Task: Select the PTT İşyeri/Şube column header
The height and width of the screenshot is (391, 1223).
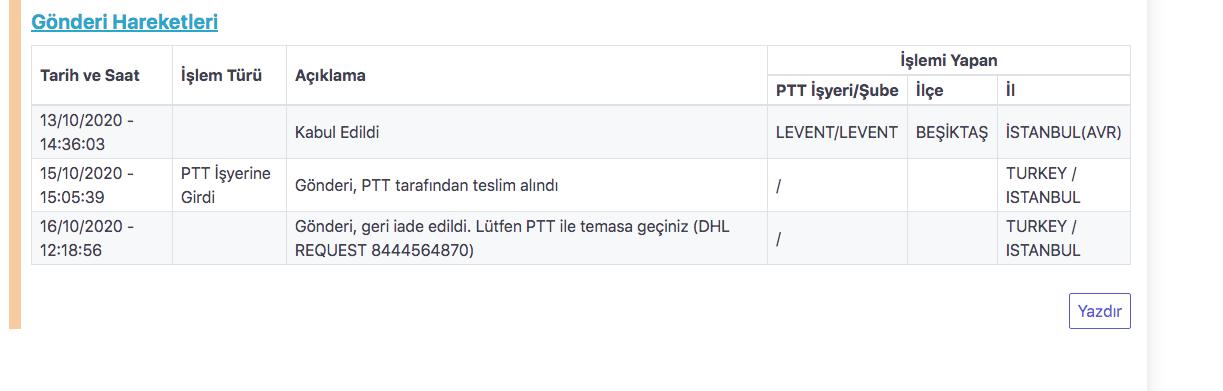Action: pyautogui.click(x=837, y=90)
